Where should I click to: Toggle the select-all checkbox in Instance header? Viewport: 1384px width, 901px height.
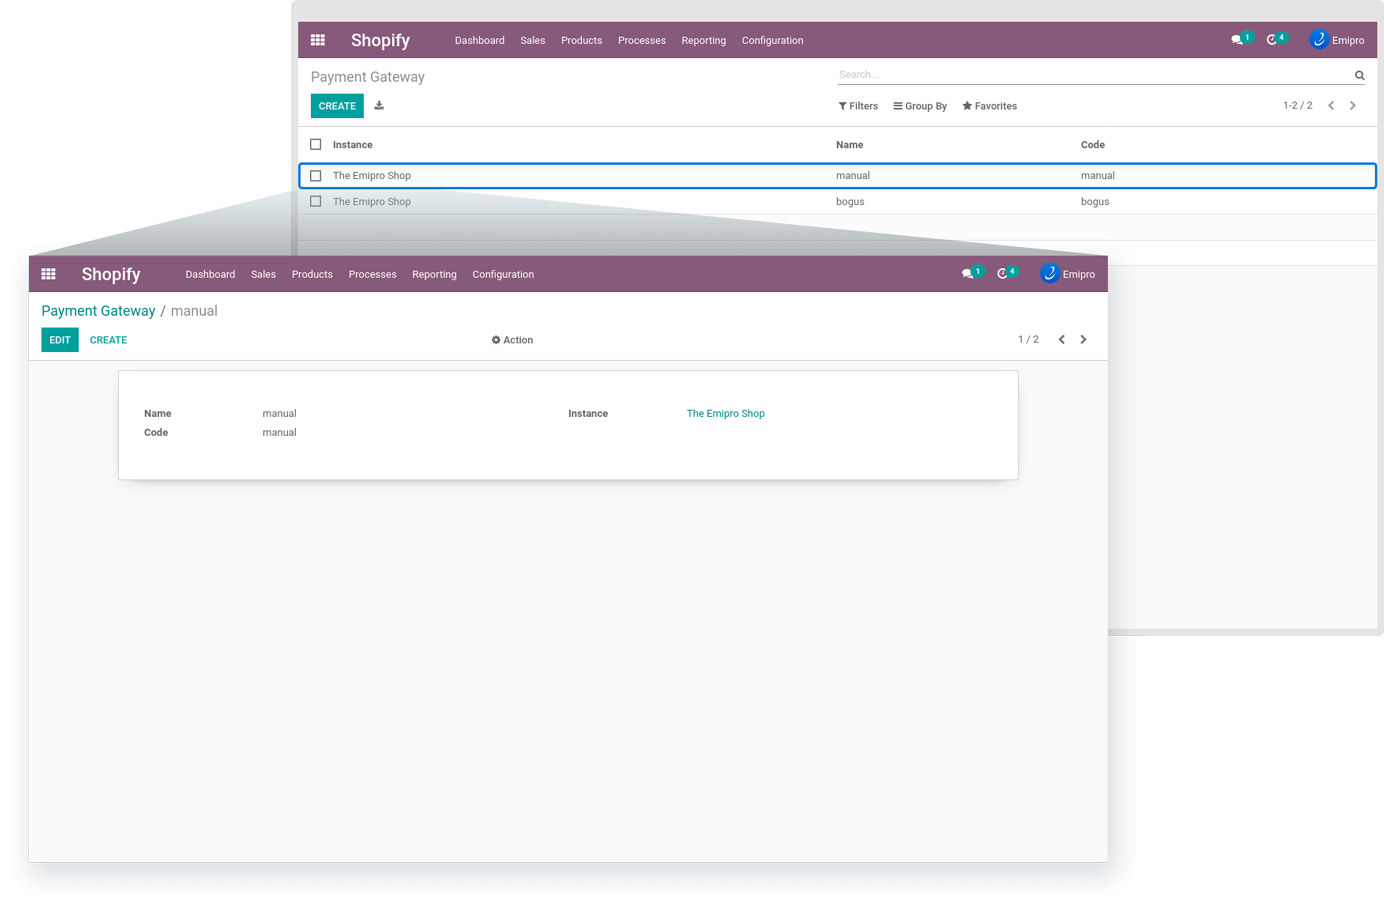pos(316,145)
